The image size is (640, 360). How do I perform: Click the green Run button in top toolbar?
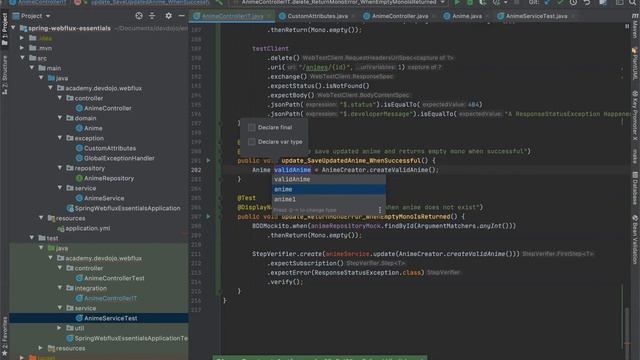[x=457, y=2]
